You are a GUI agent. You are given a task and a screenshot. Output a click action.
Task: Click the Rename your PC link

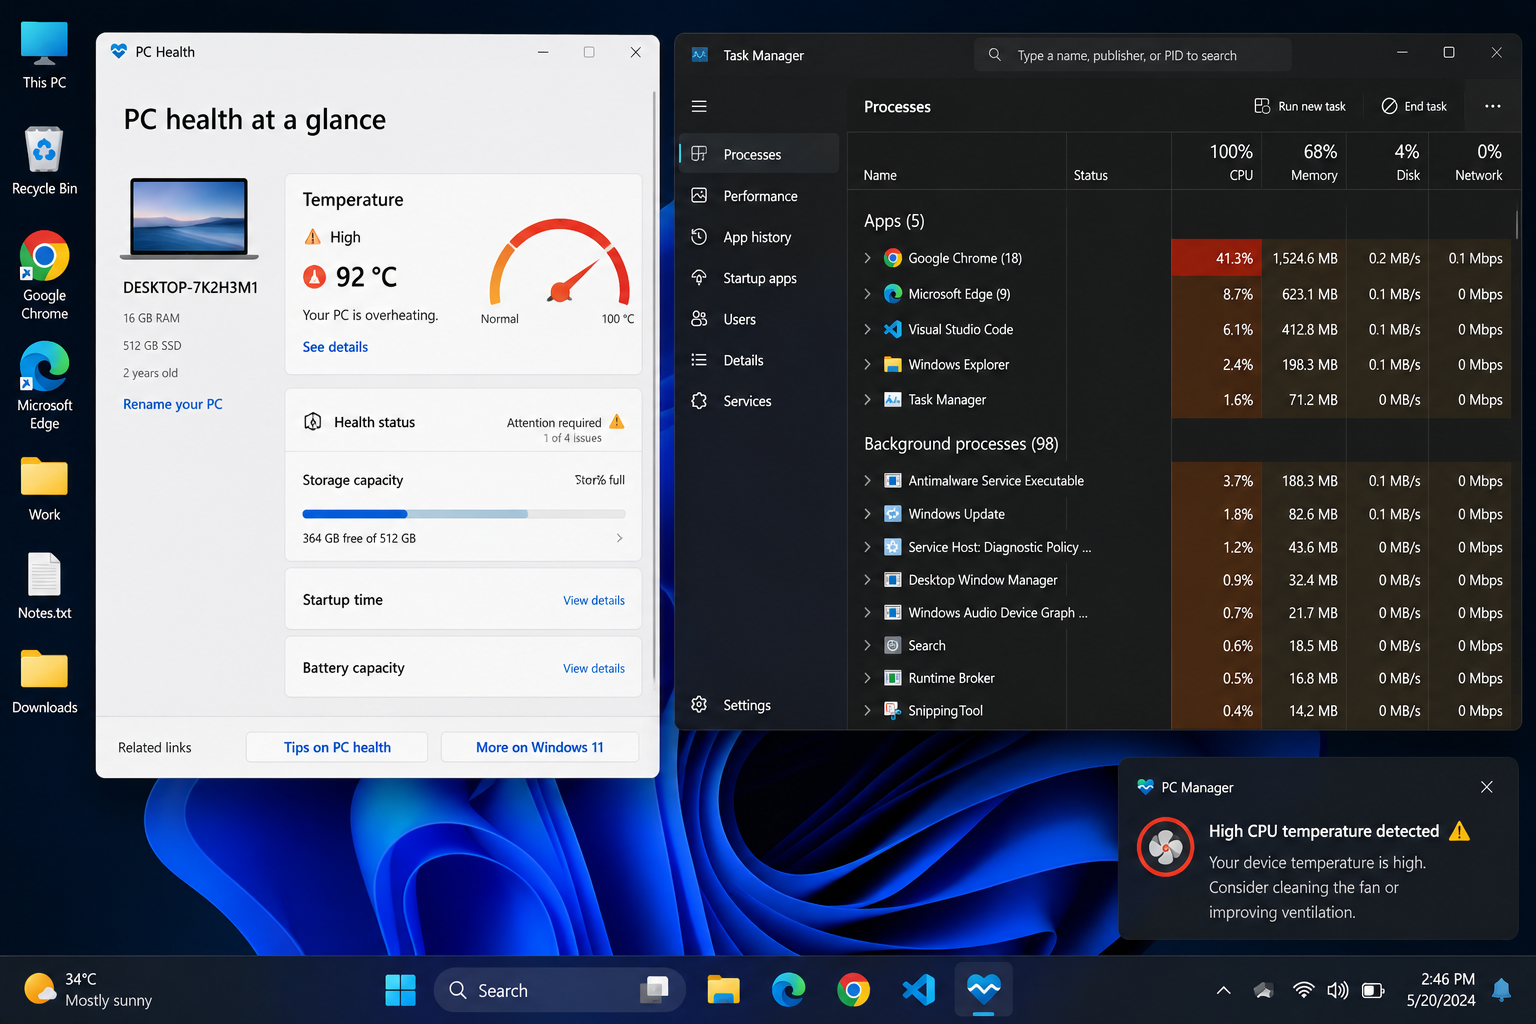point(173,404)
